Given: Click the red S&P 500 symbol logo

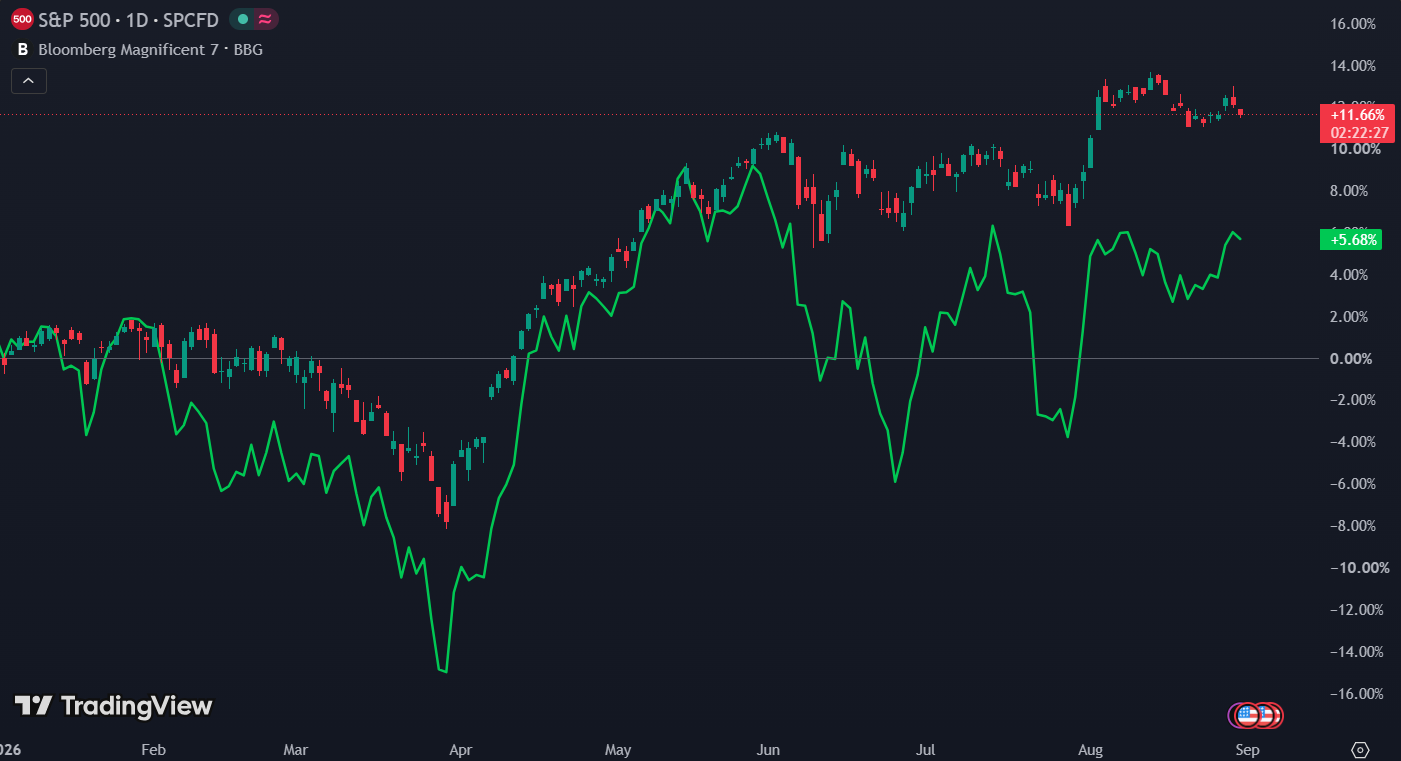Looking at the screenshot, I should [x=22, y=19].
